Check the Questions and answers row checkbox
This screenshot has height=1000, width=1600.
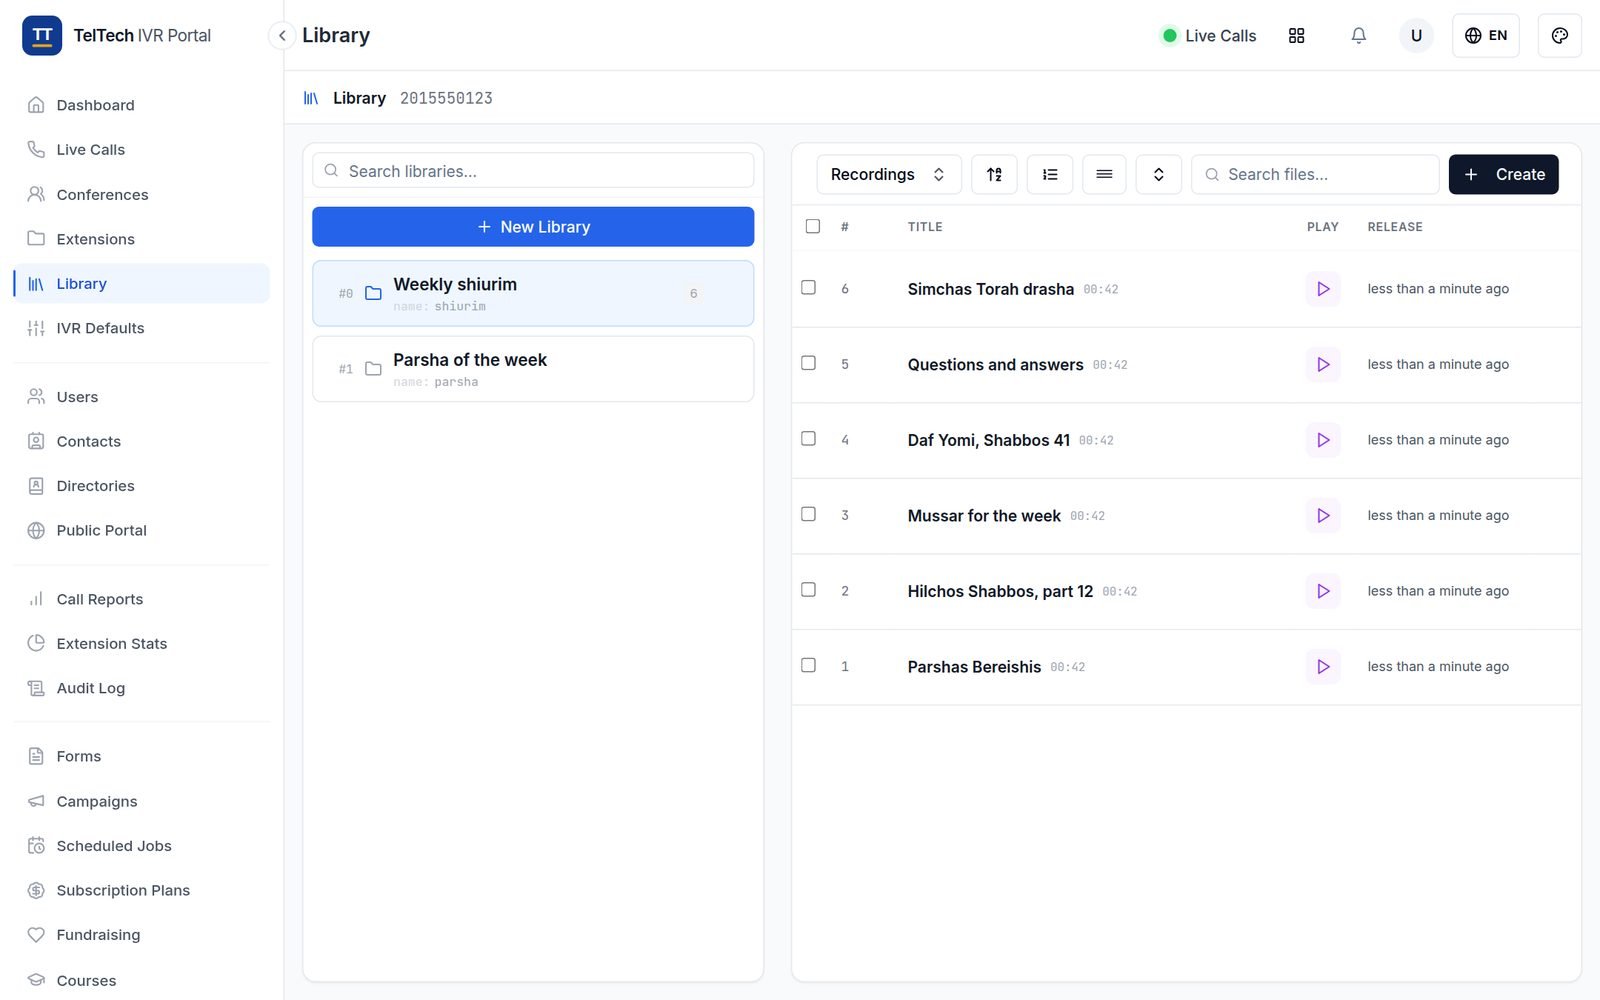[808, 363]
